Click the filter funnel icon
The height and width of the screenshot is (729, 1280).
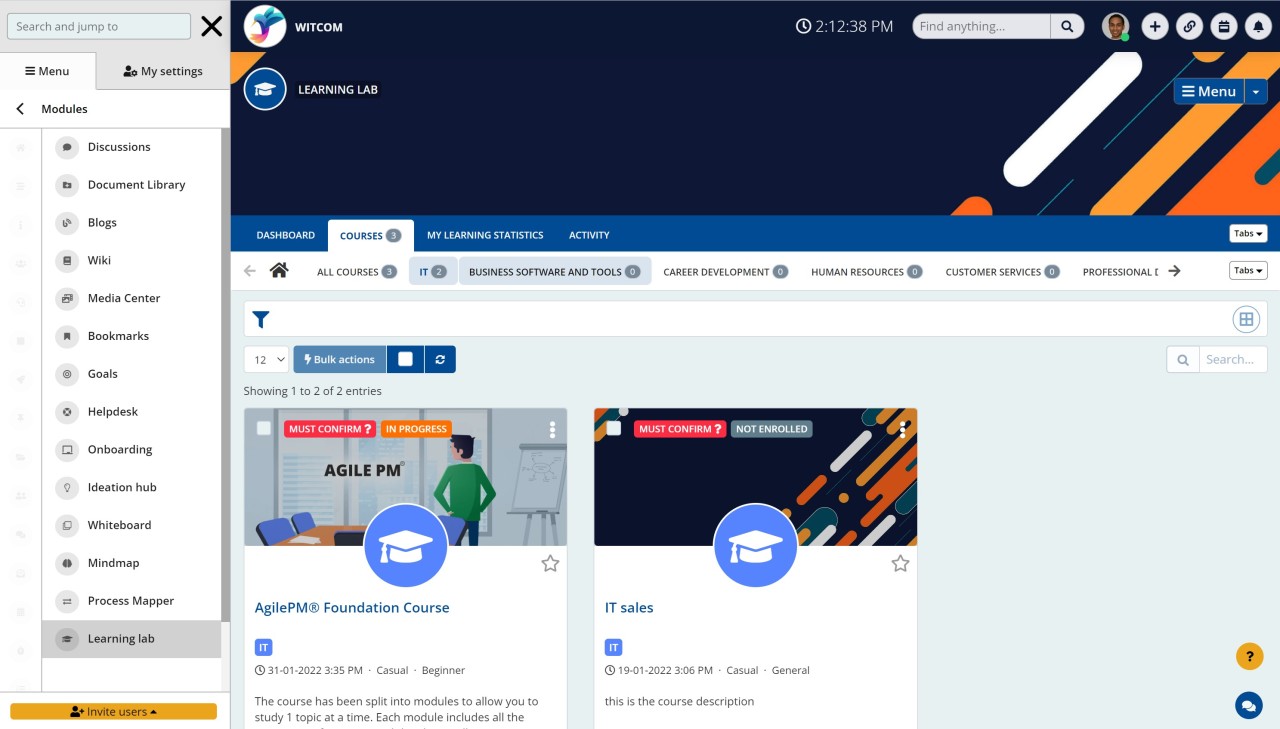(x=261, y=319)
